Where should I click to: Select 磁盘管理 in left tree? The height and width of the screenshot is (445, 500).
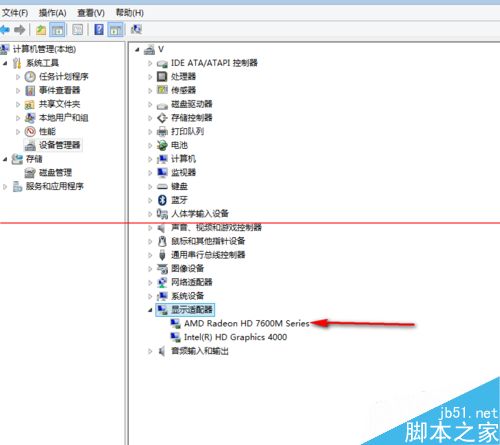tap(55, 172)
